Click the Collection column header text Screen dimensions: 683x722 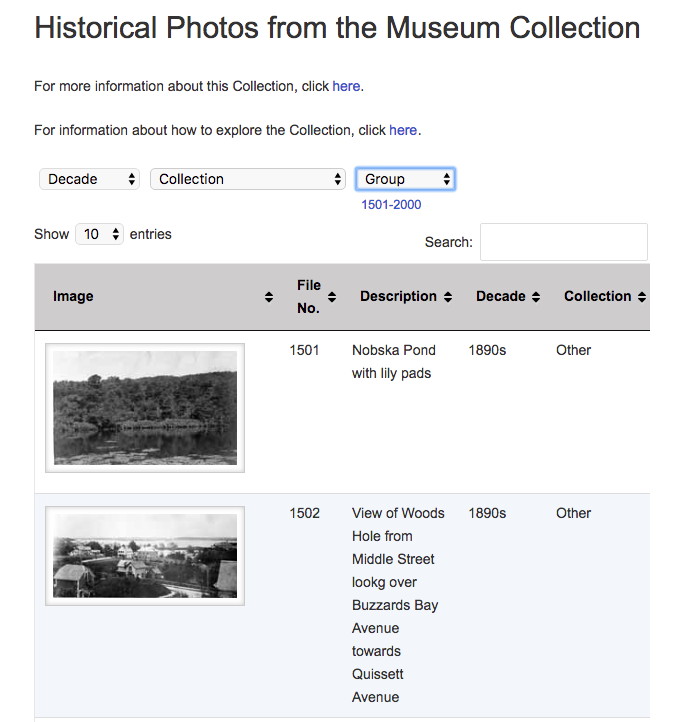[x=597, y=297]
